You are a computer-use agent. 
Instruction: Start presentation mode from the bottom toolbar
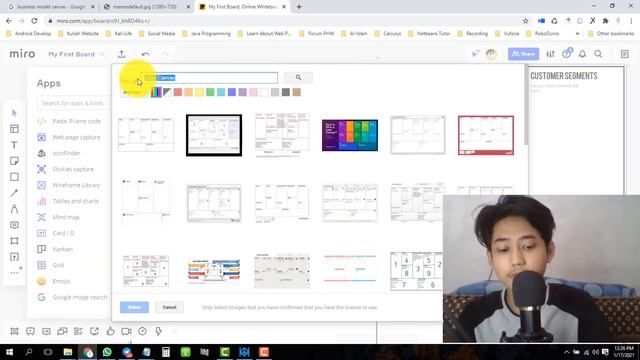pos(30,331)
